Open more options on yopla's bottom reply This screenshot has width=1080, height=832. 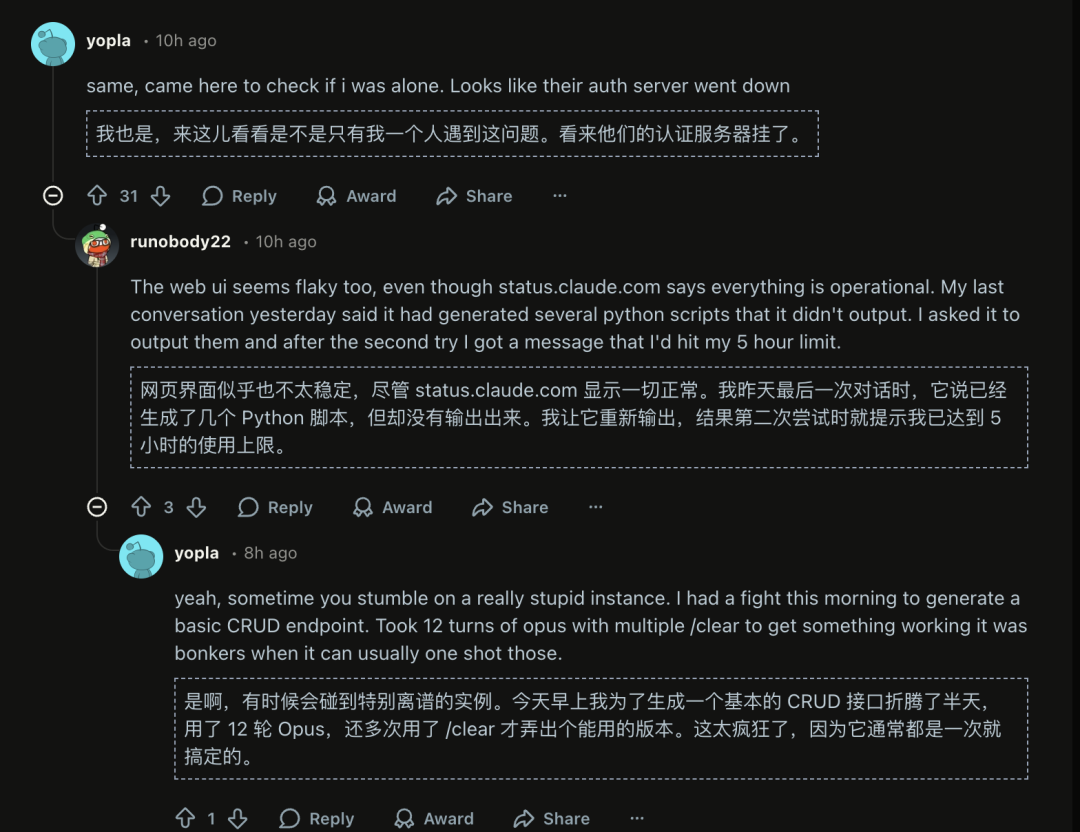coord(637,818)
